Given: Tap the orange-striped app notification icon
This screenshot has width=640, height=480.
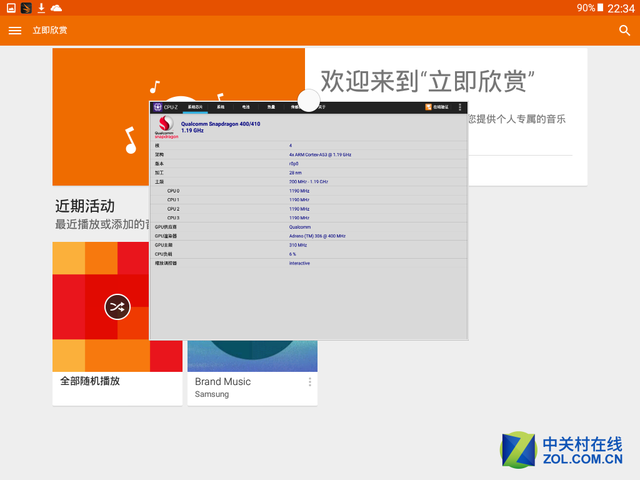Looking at the screenshot, I should [26, 8].
